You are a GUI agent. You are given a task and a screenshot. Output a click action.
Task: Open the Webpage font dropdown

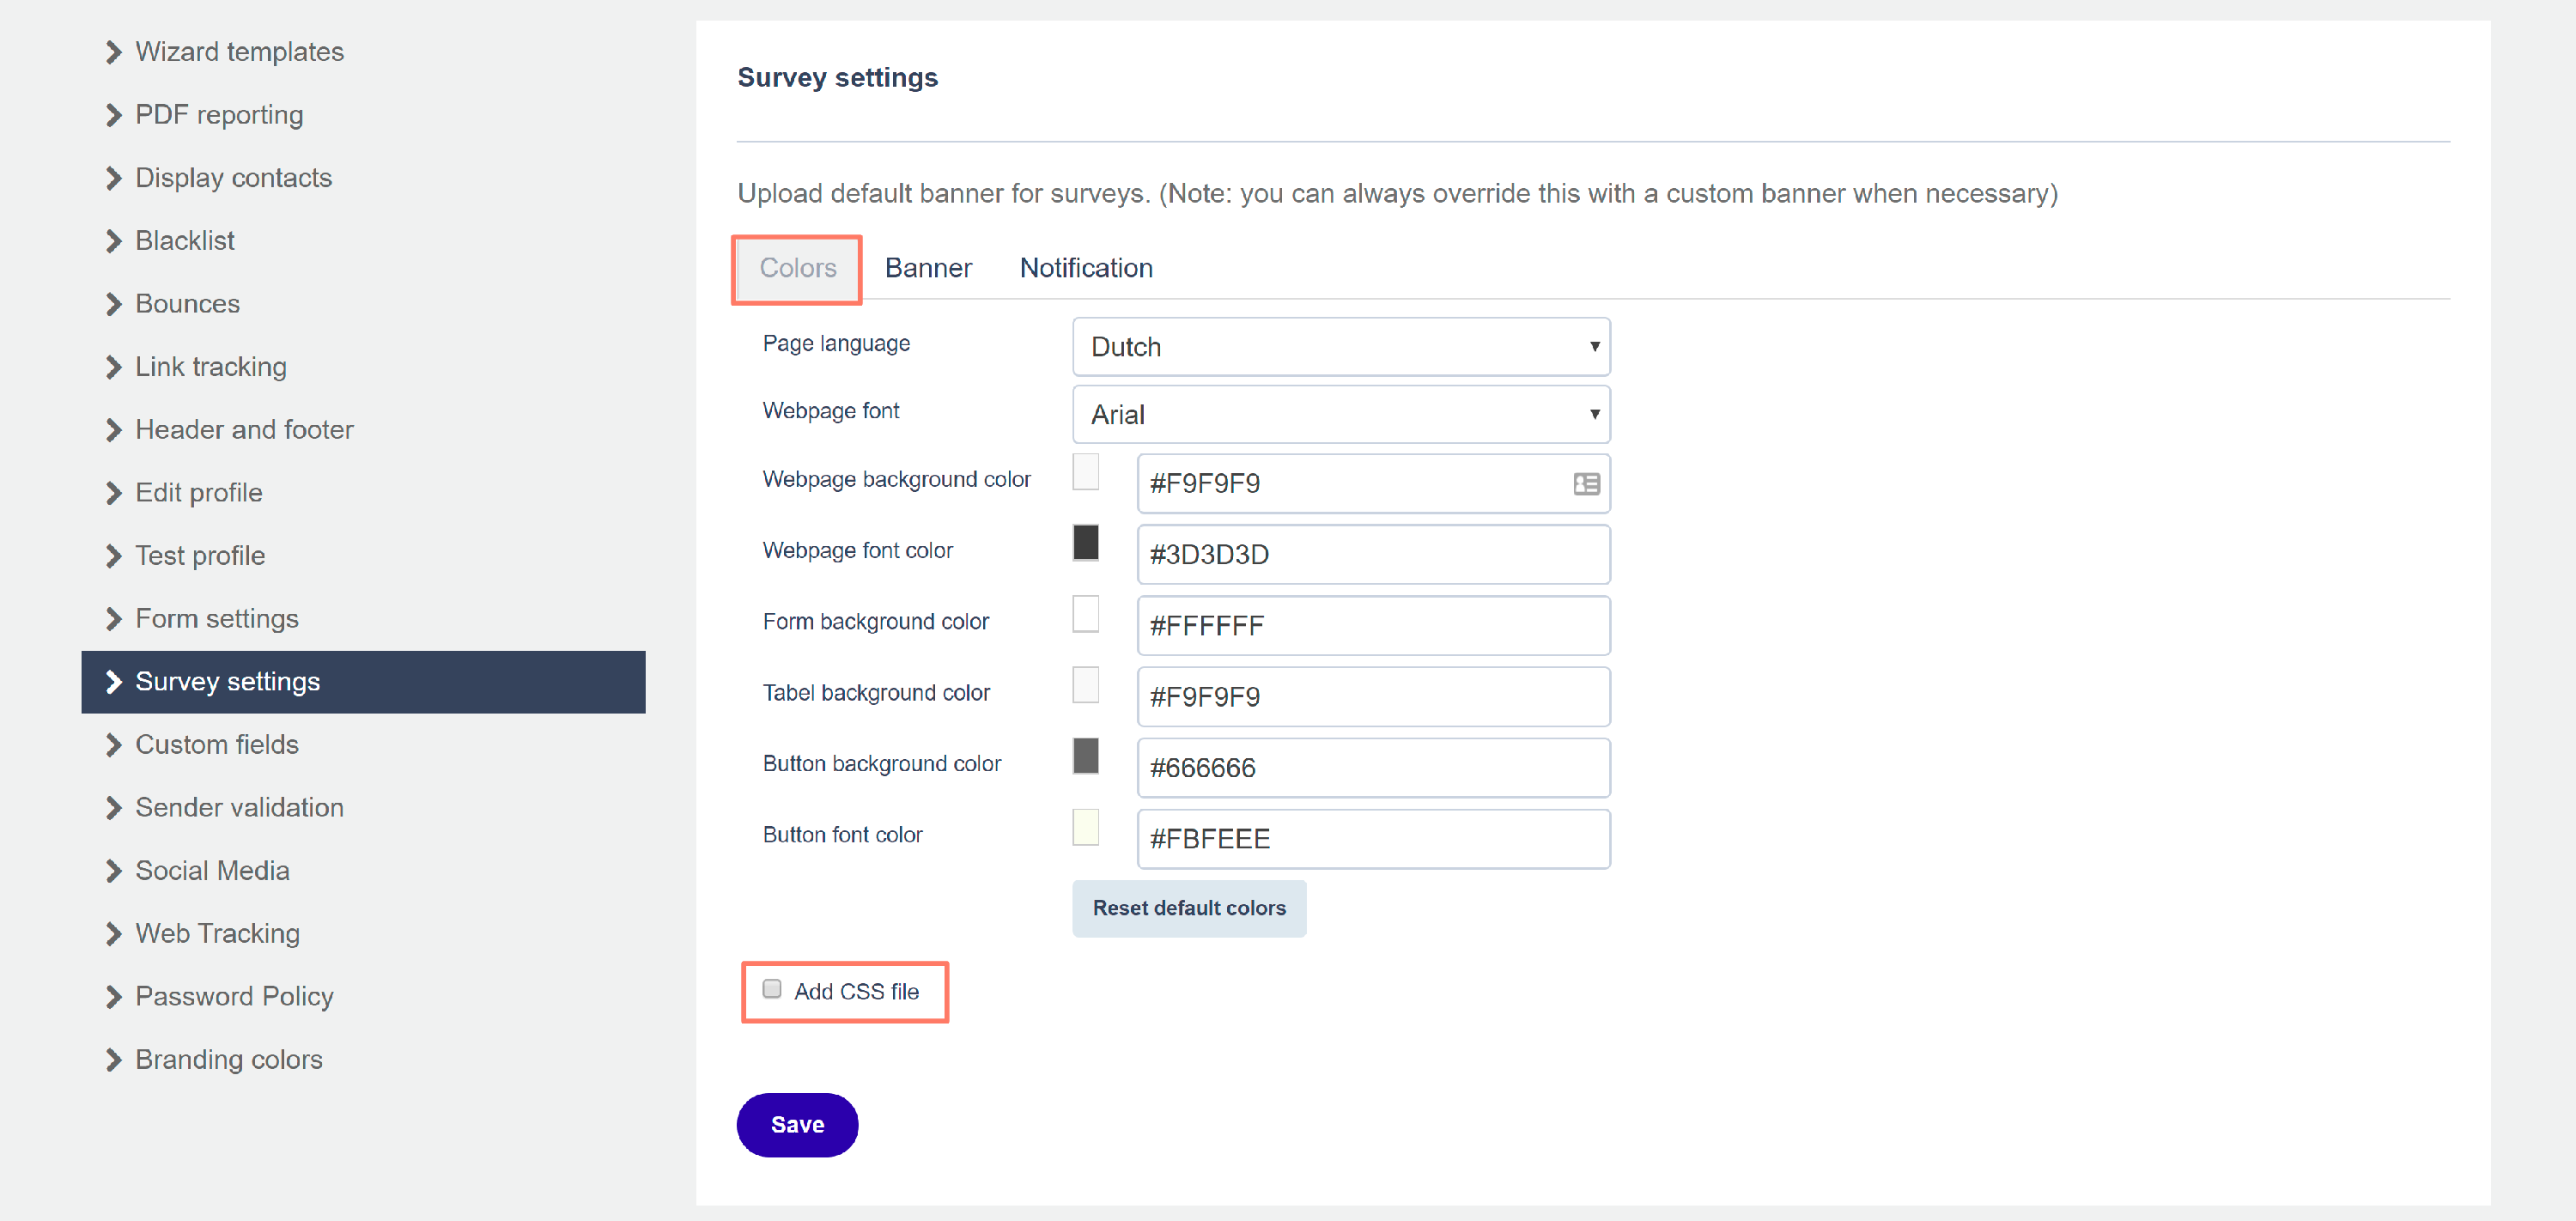coord(1340,414)
